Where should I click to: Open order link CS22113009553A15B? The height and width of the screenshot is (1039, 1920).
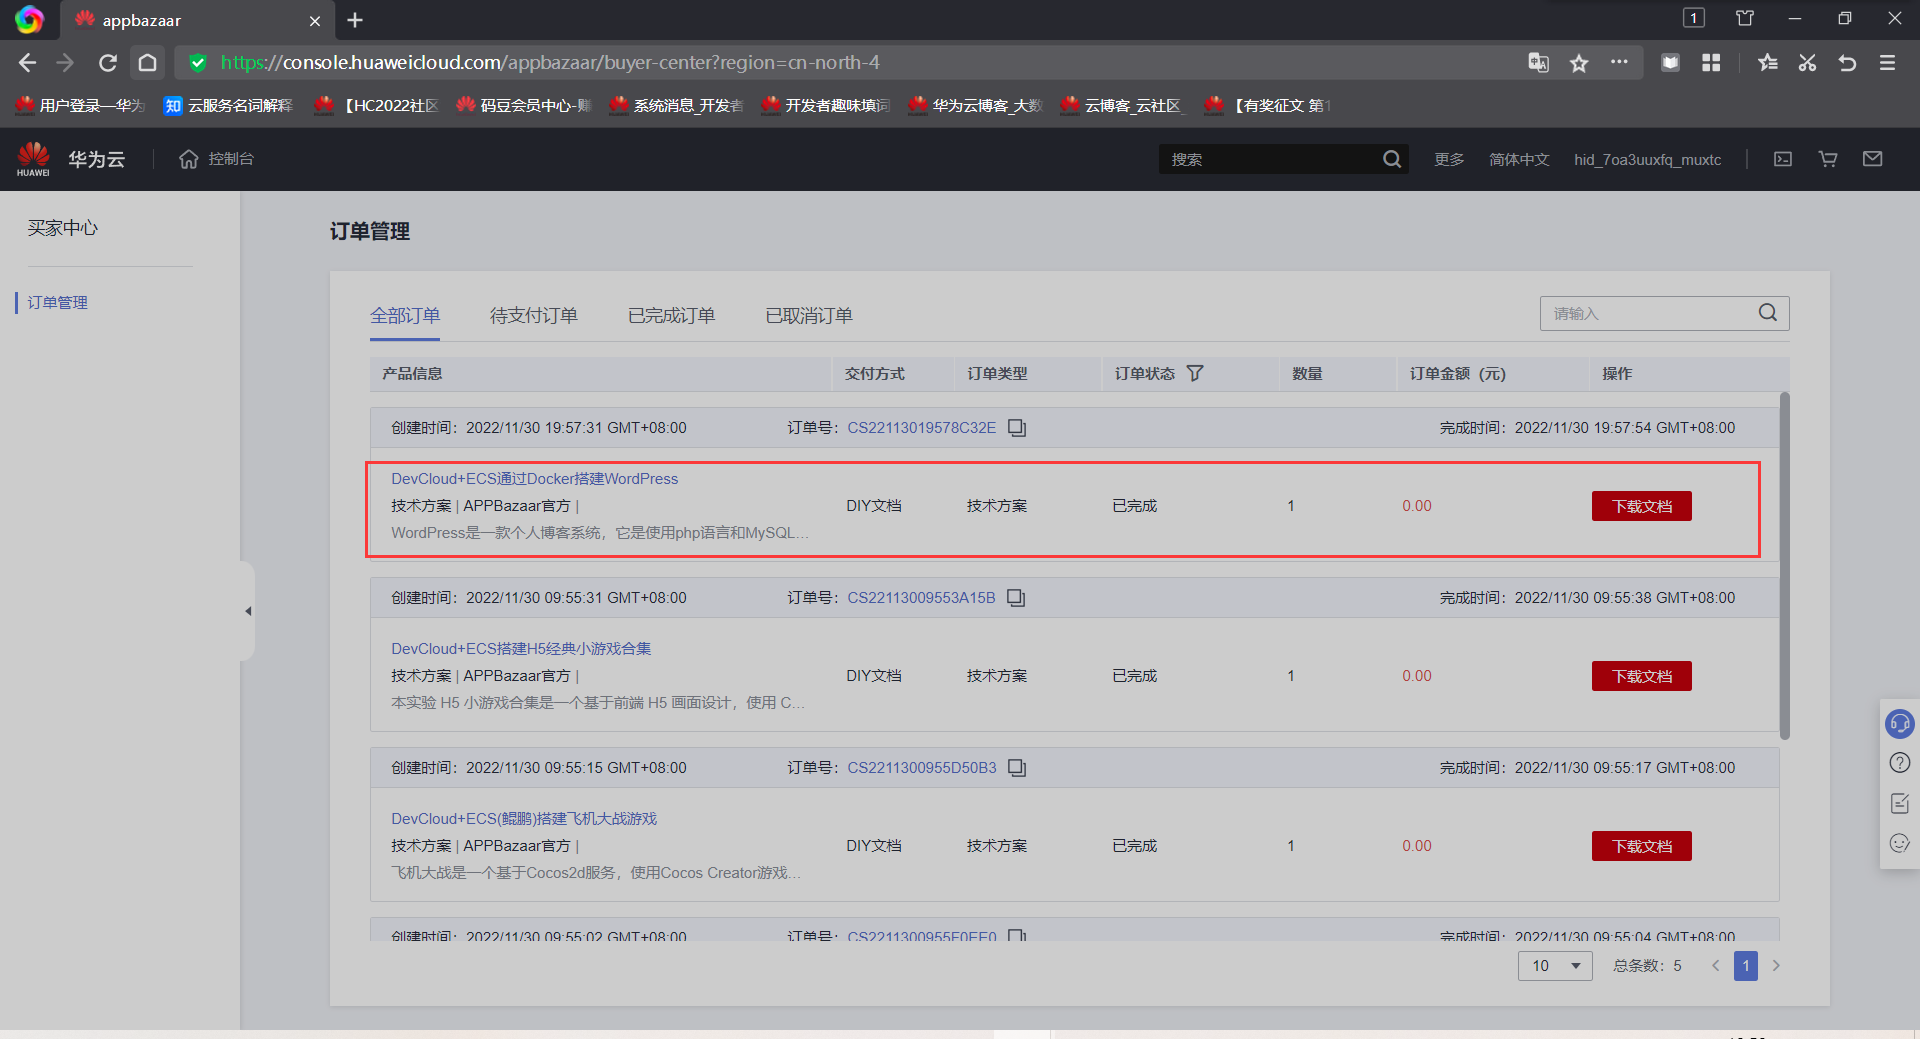(x=922, y=598)
